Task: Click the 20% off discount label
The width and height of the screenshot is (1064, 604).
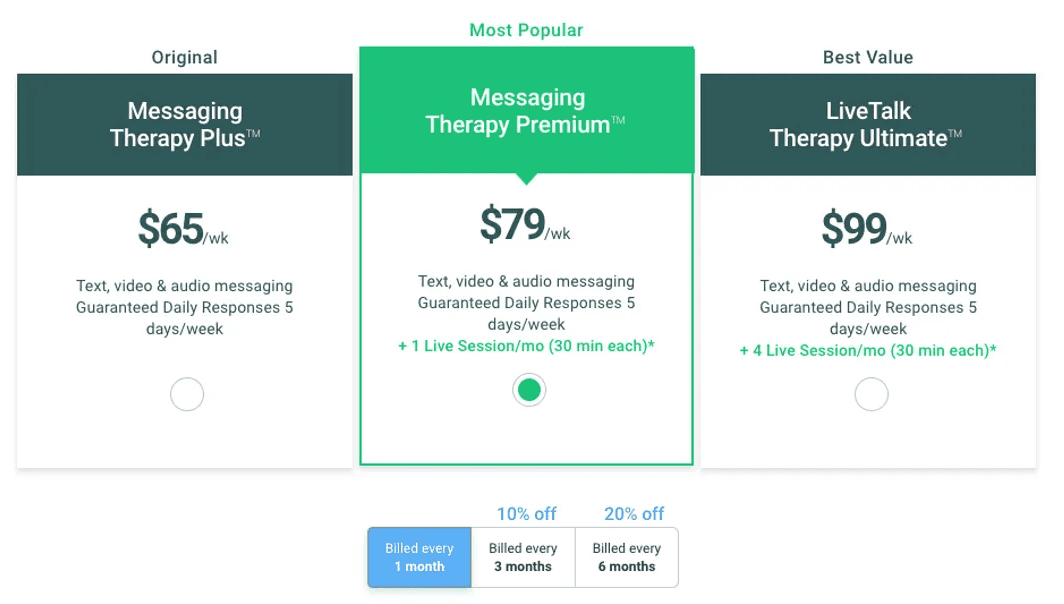Action: (633, 514)
